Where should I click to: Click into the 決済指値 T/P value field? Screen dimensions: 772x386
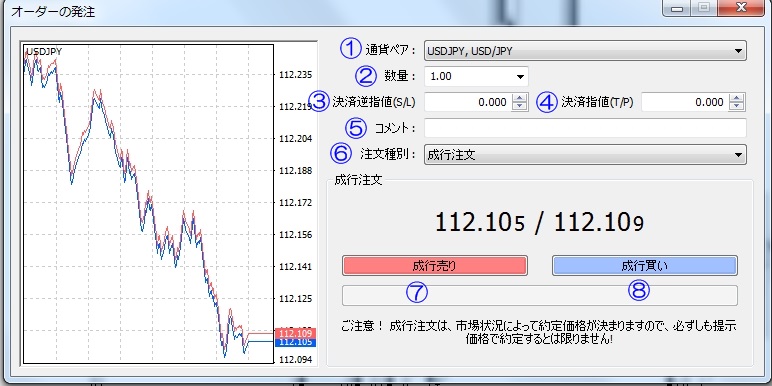pyautogui.click(x=685, y=102)
